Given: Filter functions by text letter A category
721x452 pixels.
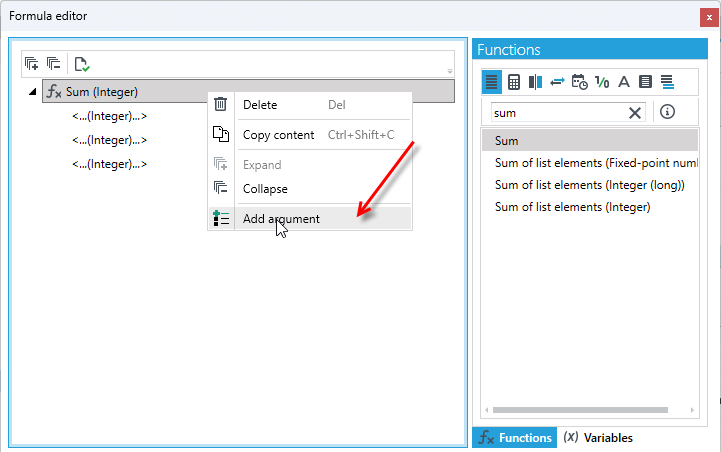Looking at the screenshot, I should tap(624, 82).
